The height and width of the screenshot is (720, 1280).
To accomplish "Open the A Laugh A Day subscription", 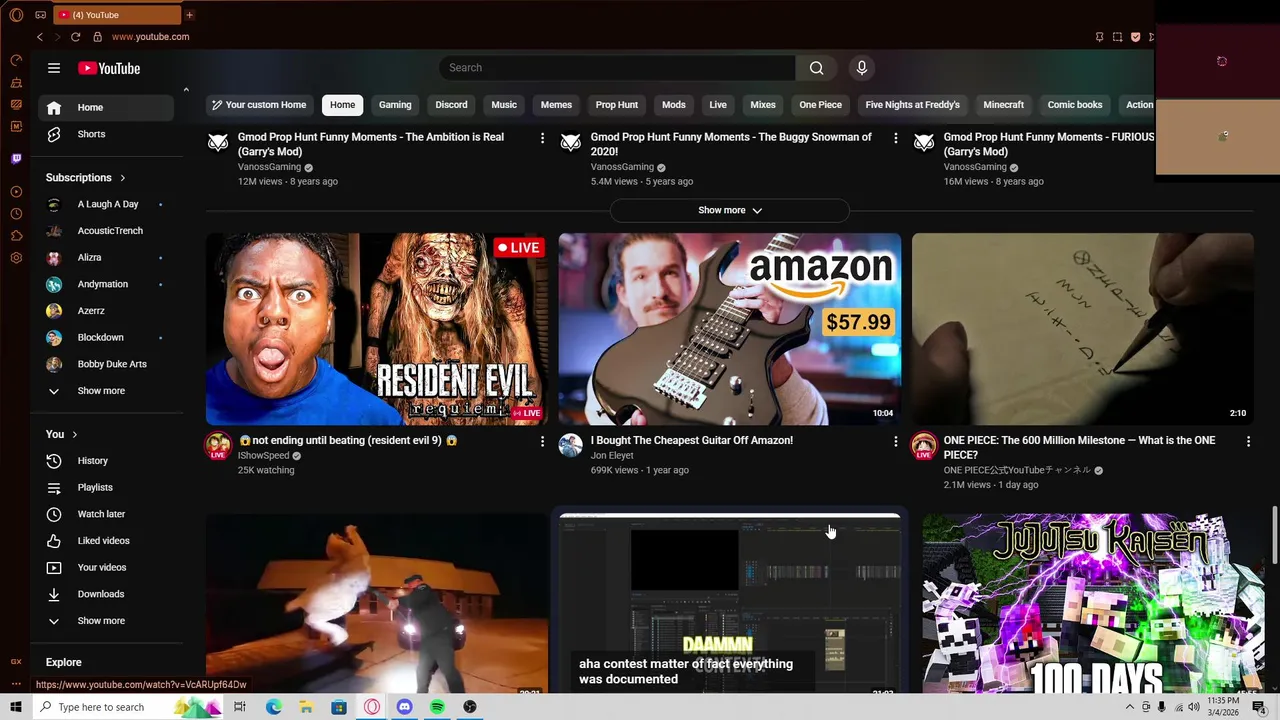I will [x=106, y=204].
